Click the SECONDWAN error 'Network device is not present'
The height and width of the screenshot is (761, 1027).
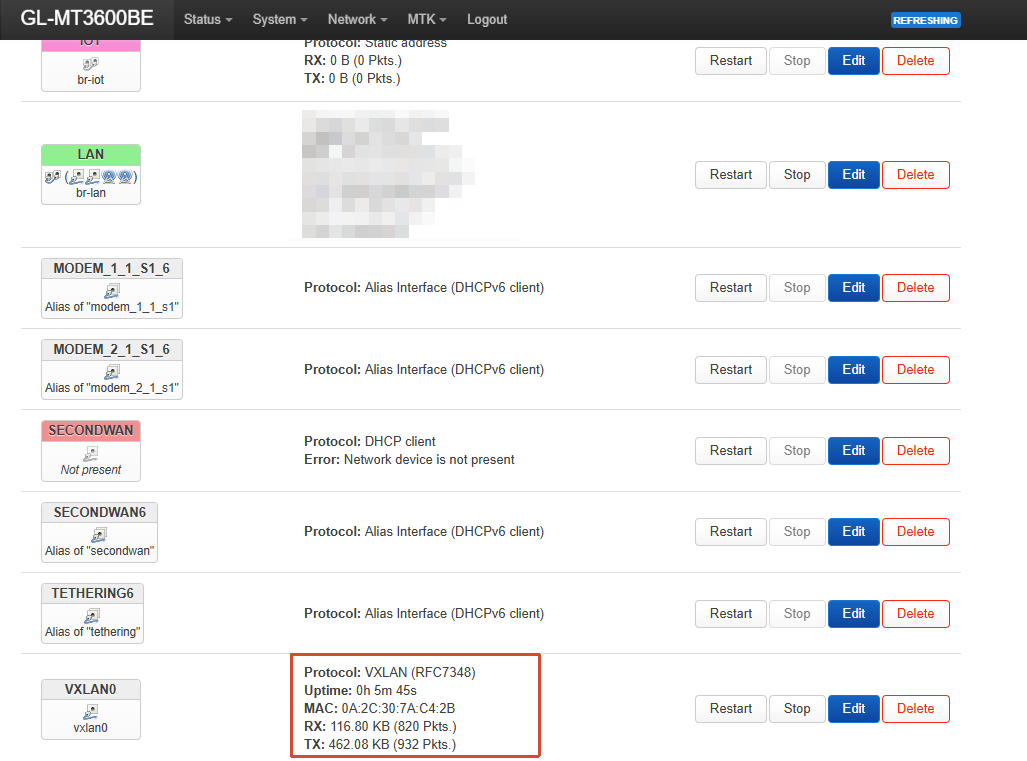[429, 460]
